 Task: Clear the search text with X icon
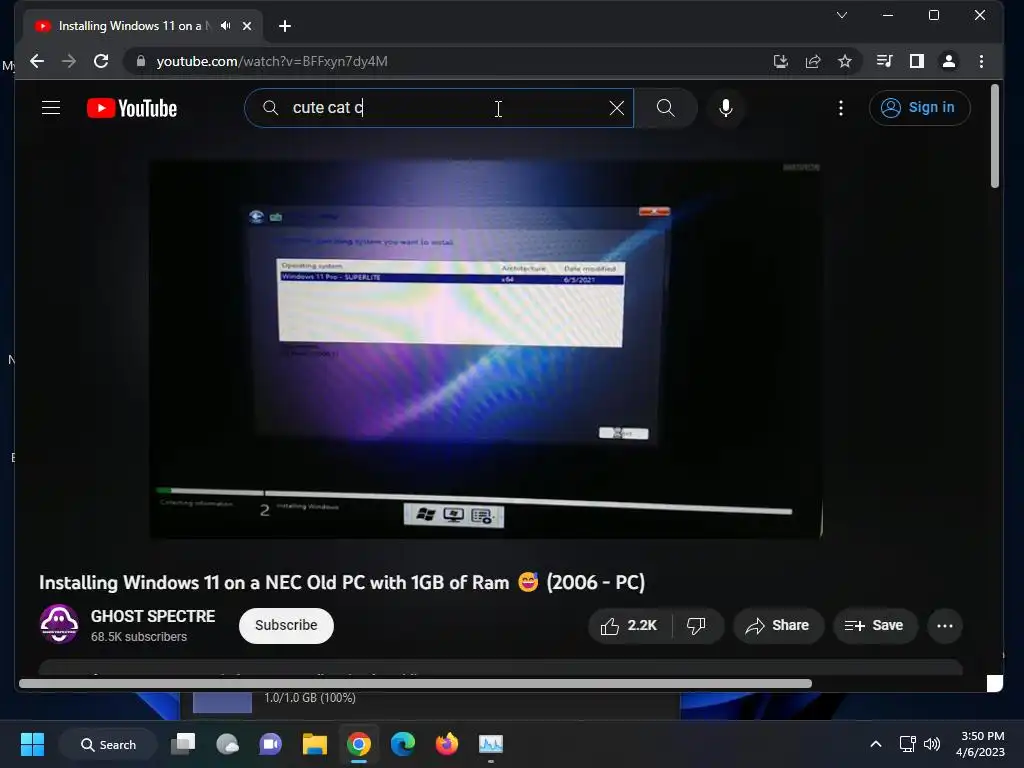(x=616, y=108)
